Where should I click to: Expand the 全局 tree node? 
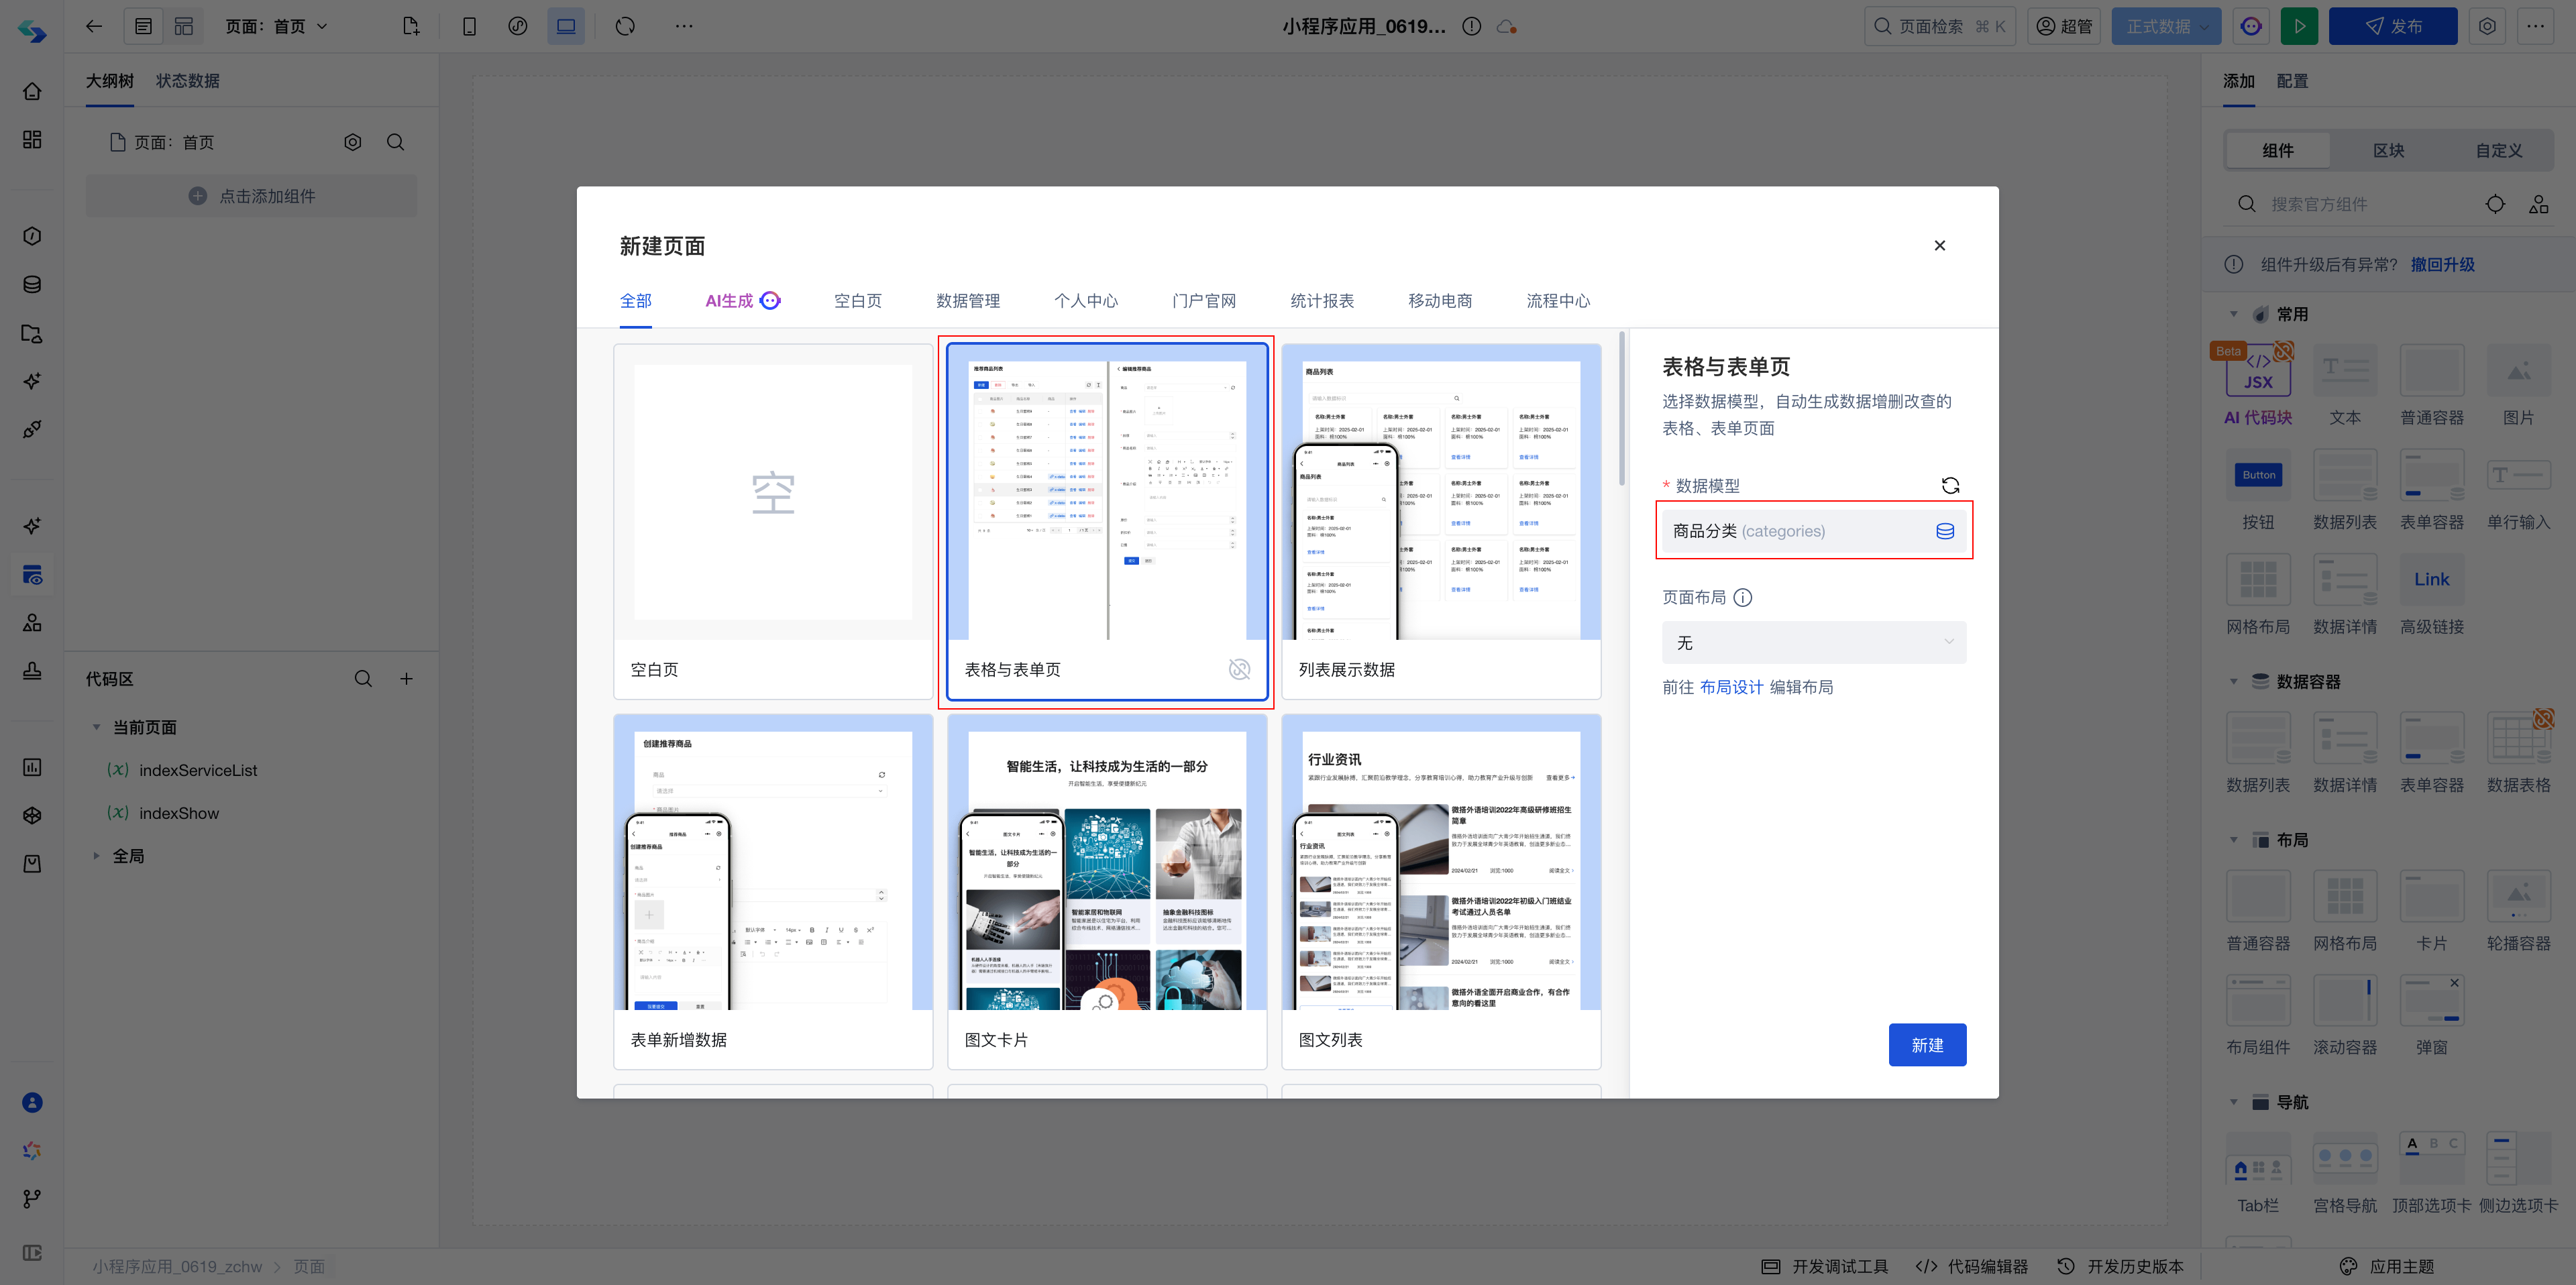[x=97, y=856]
